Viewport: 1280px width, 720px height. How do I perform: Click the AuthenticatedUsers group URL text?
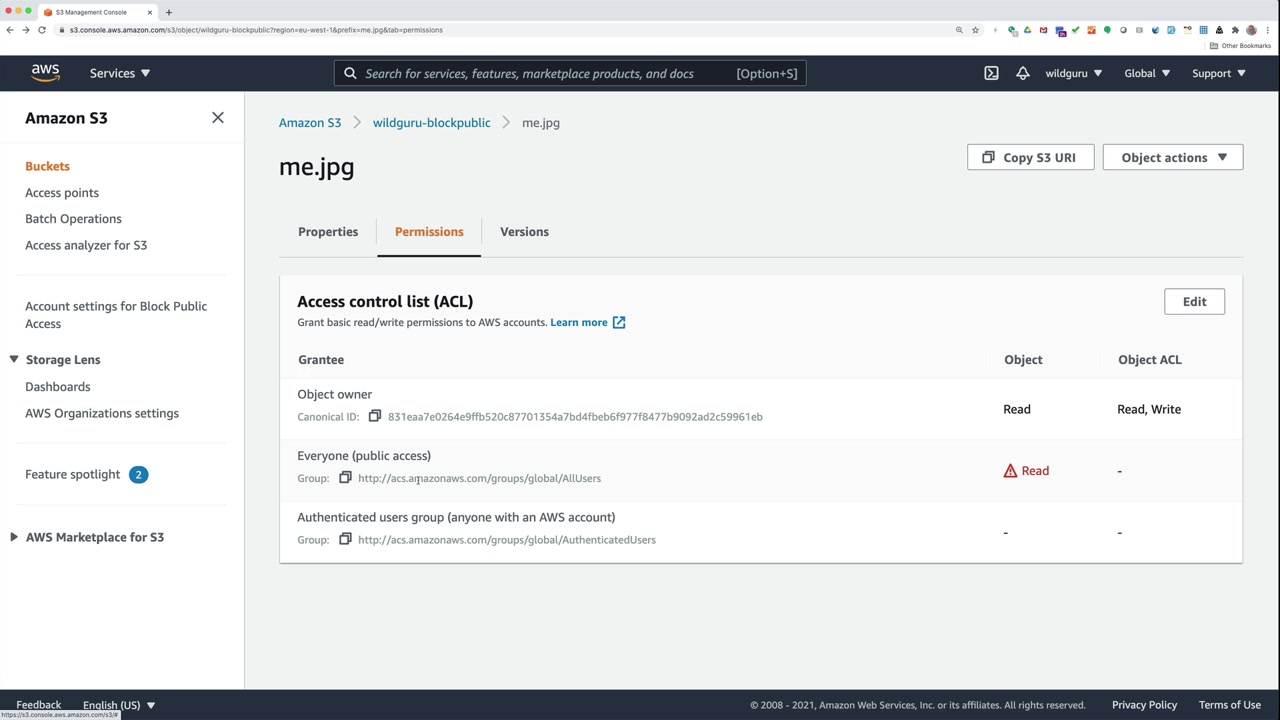tap(507, 540)
